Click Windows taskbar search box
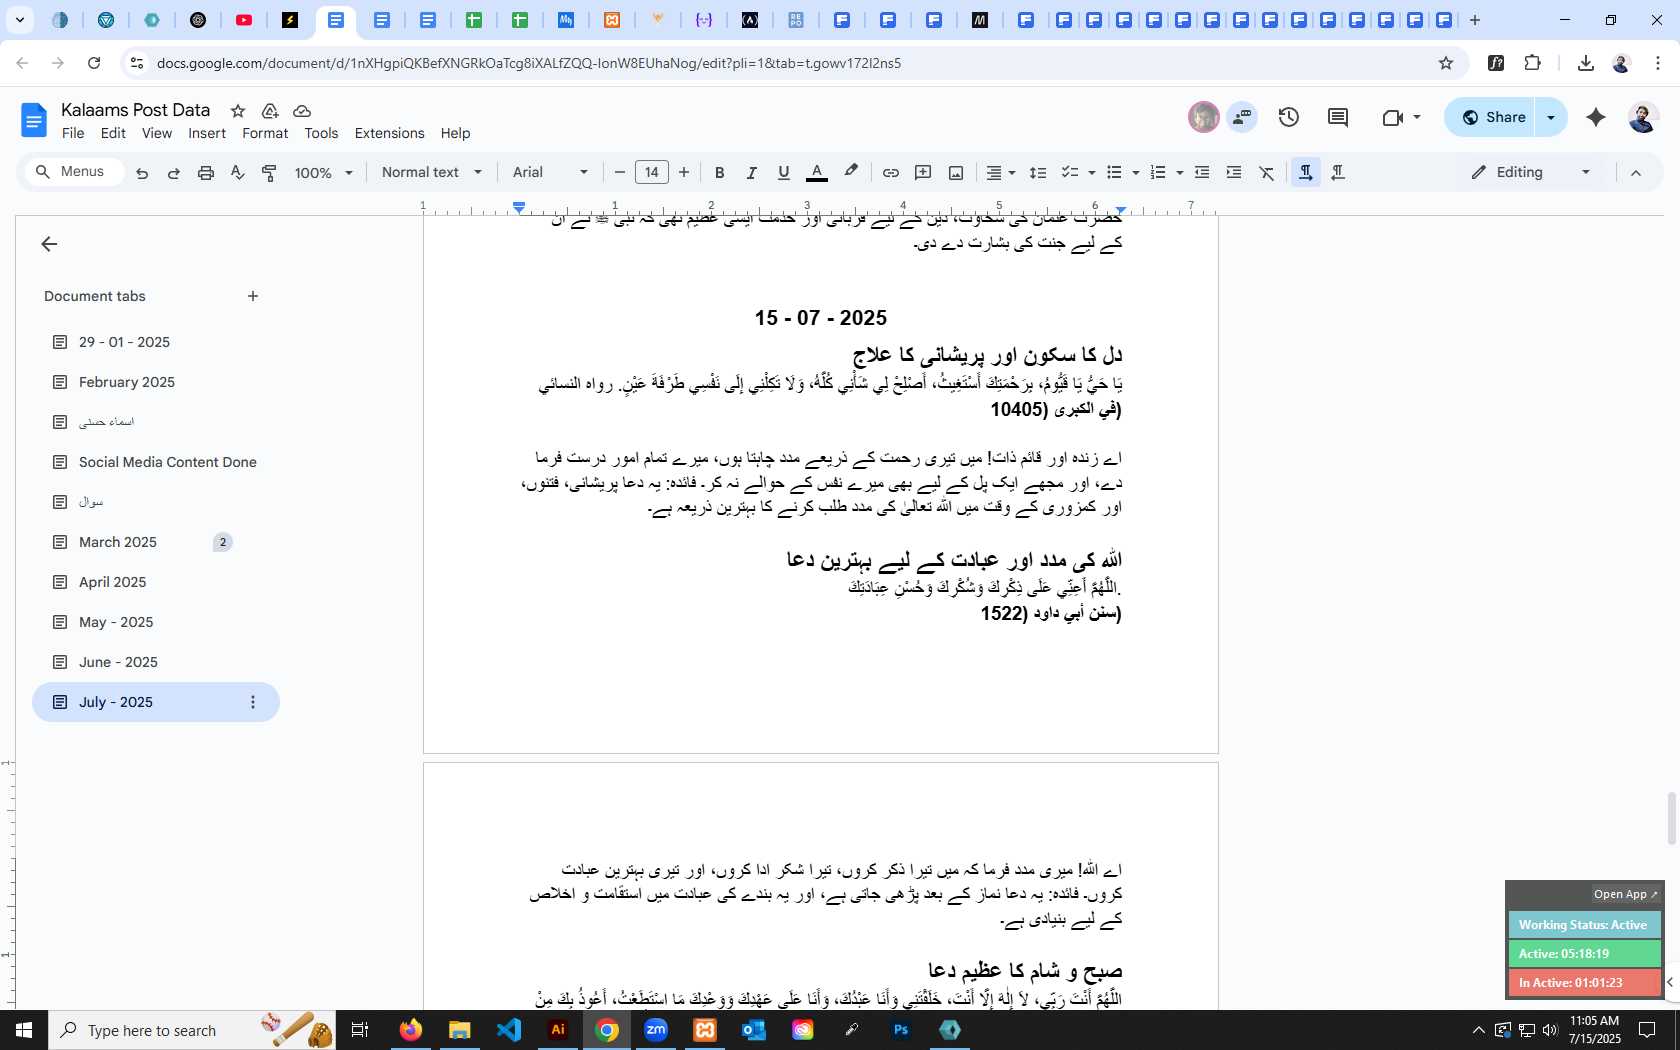This screenshot has width=1680, height=1050. tap(192, 1030)
